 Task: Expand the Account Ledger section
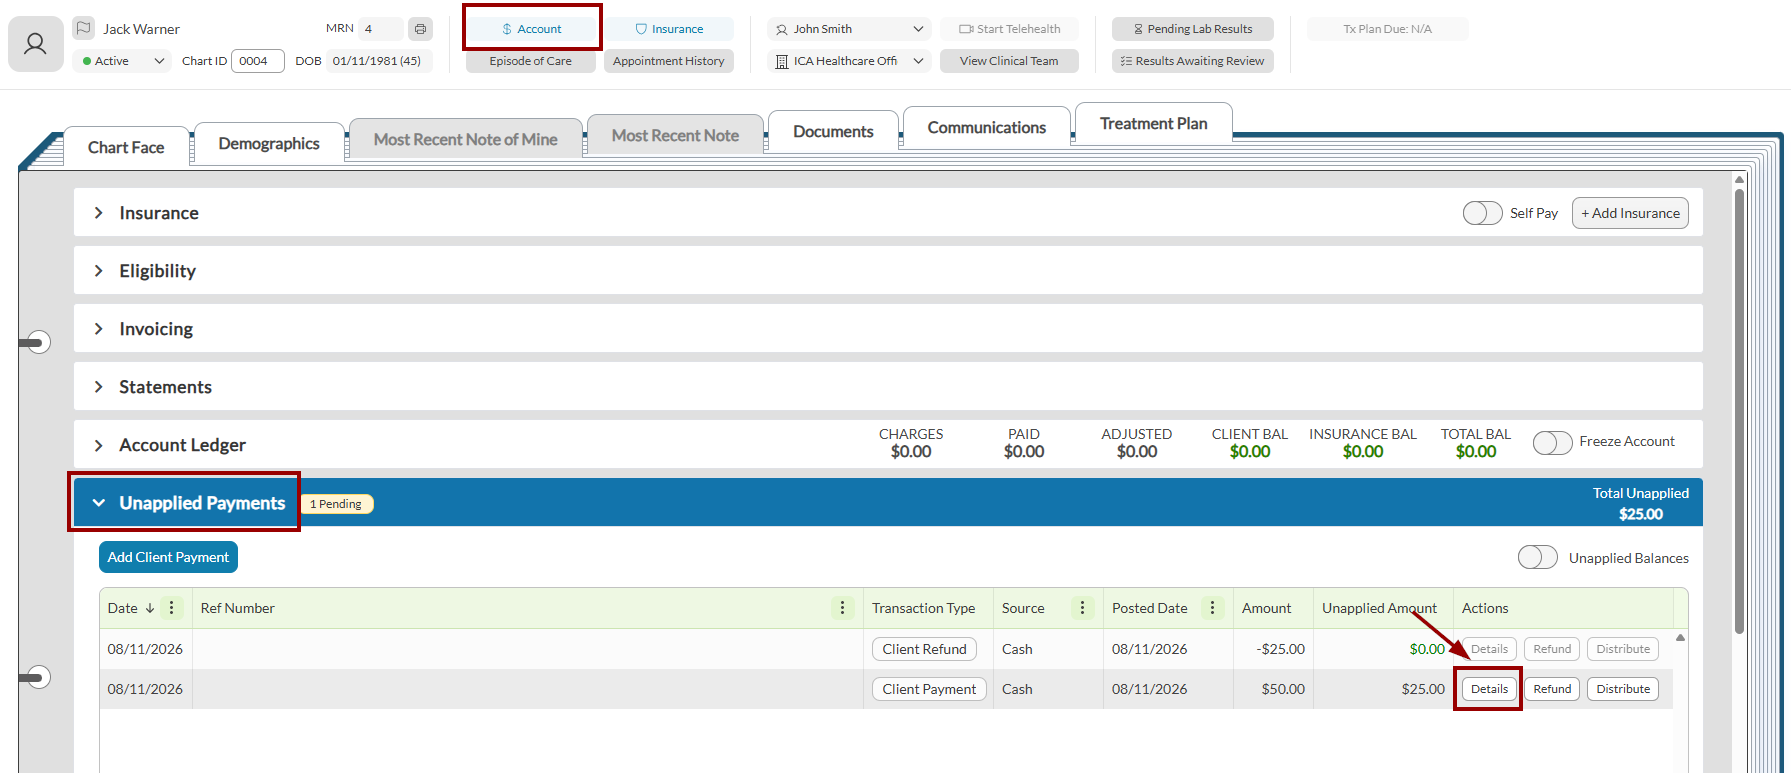coord(98,445)
